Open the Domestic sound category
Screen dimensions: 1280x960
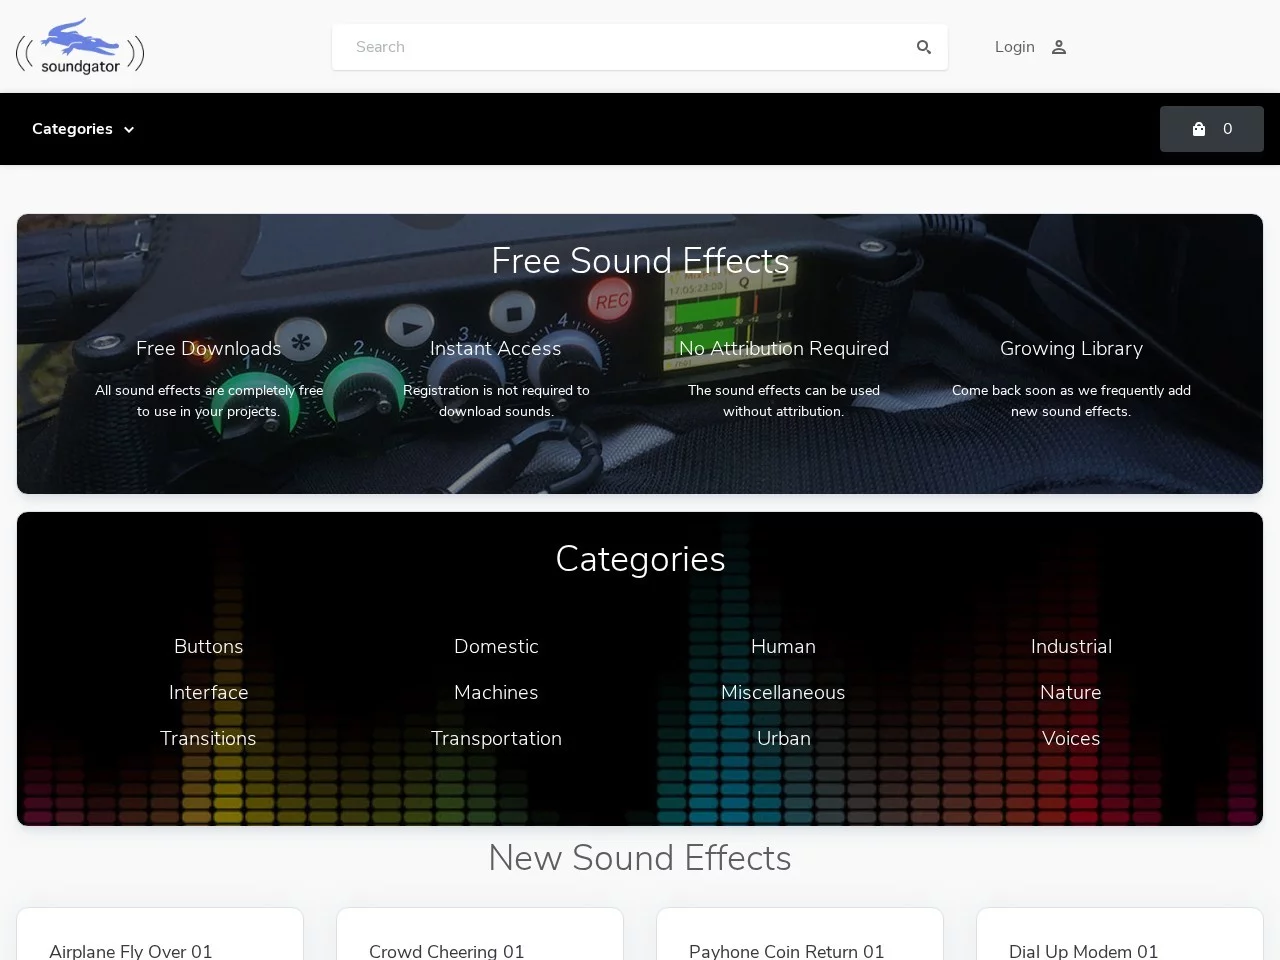[x=496, y=647]
